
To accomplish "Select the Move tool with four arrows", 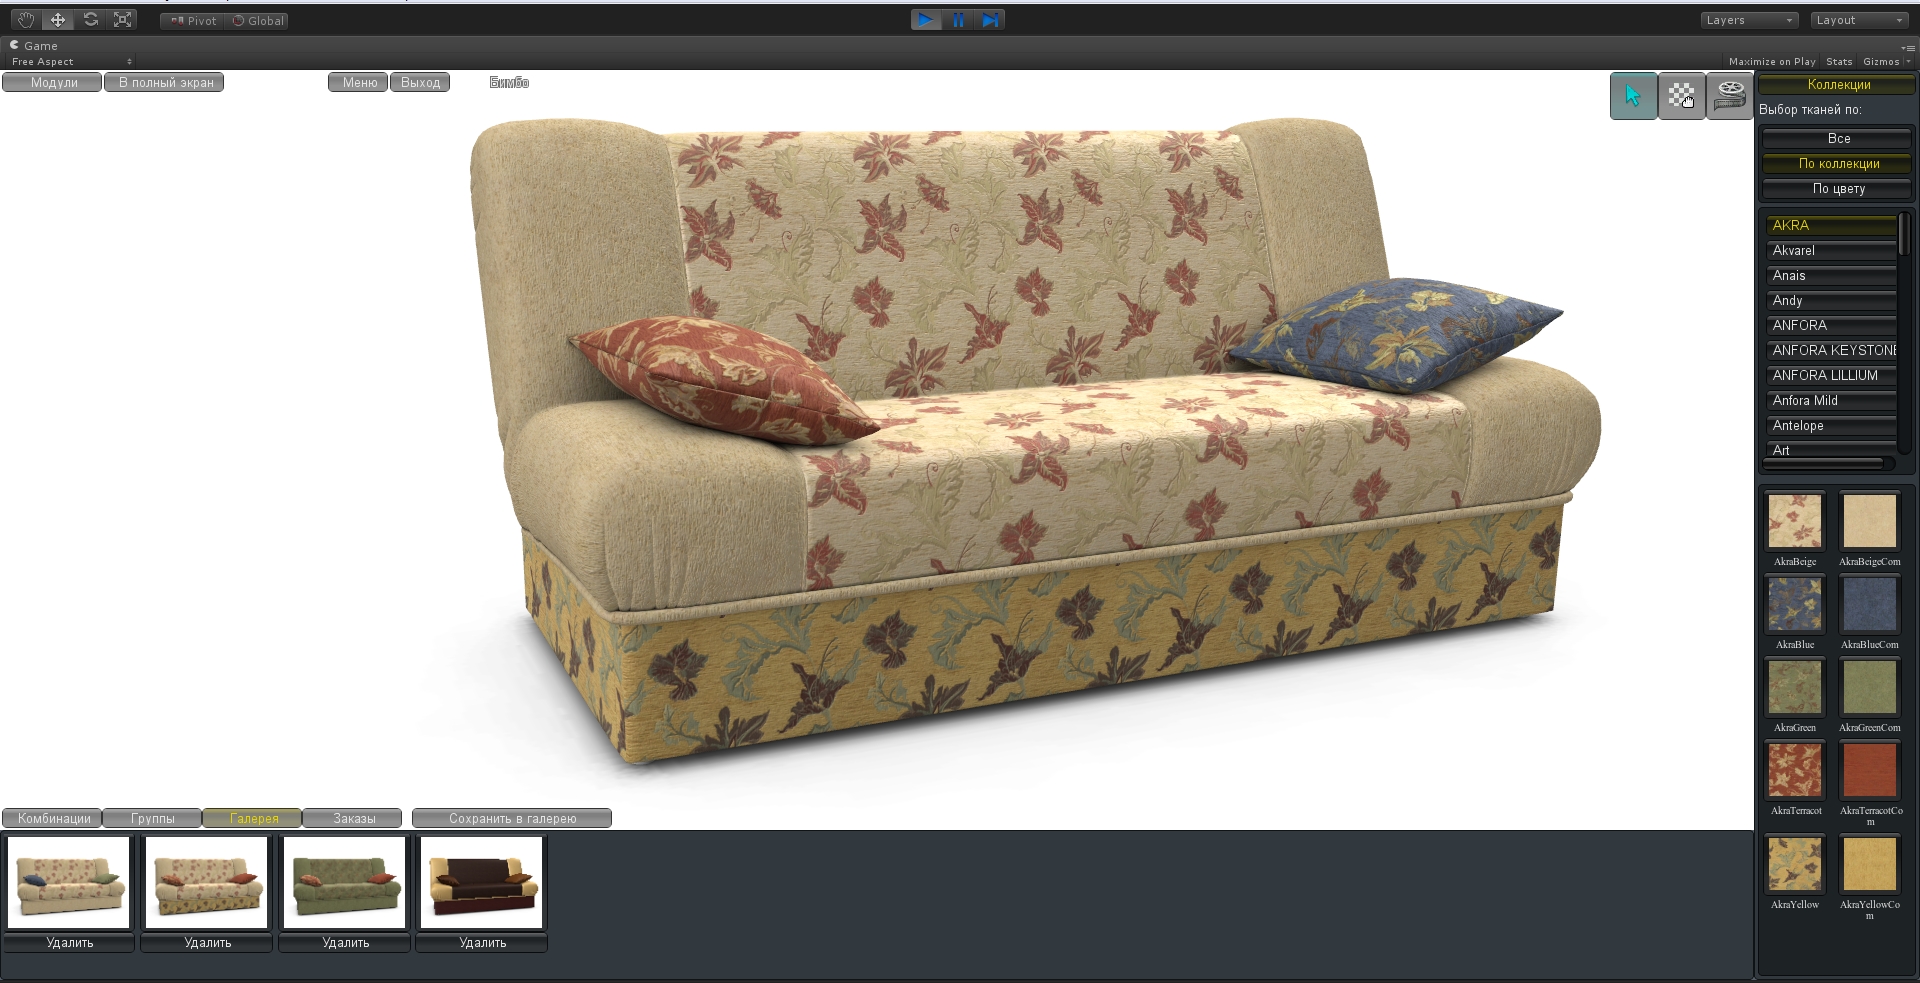I will 58,20.
